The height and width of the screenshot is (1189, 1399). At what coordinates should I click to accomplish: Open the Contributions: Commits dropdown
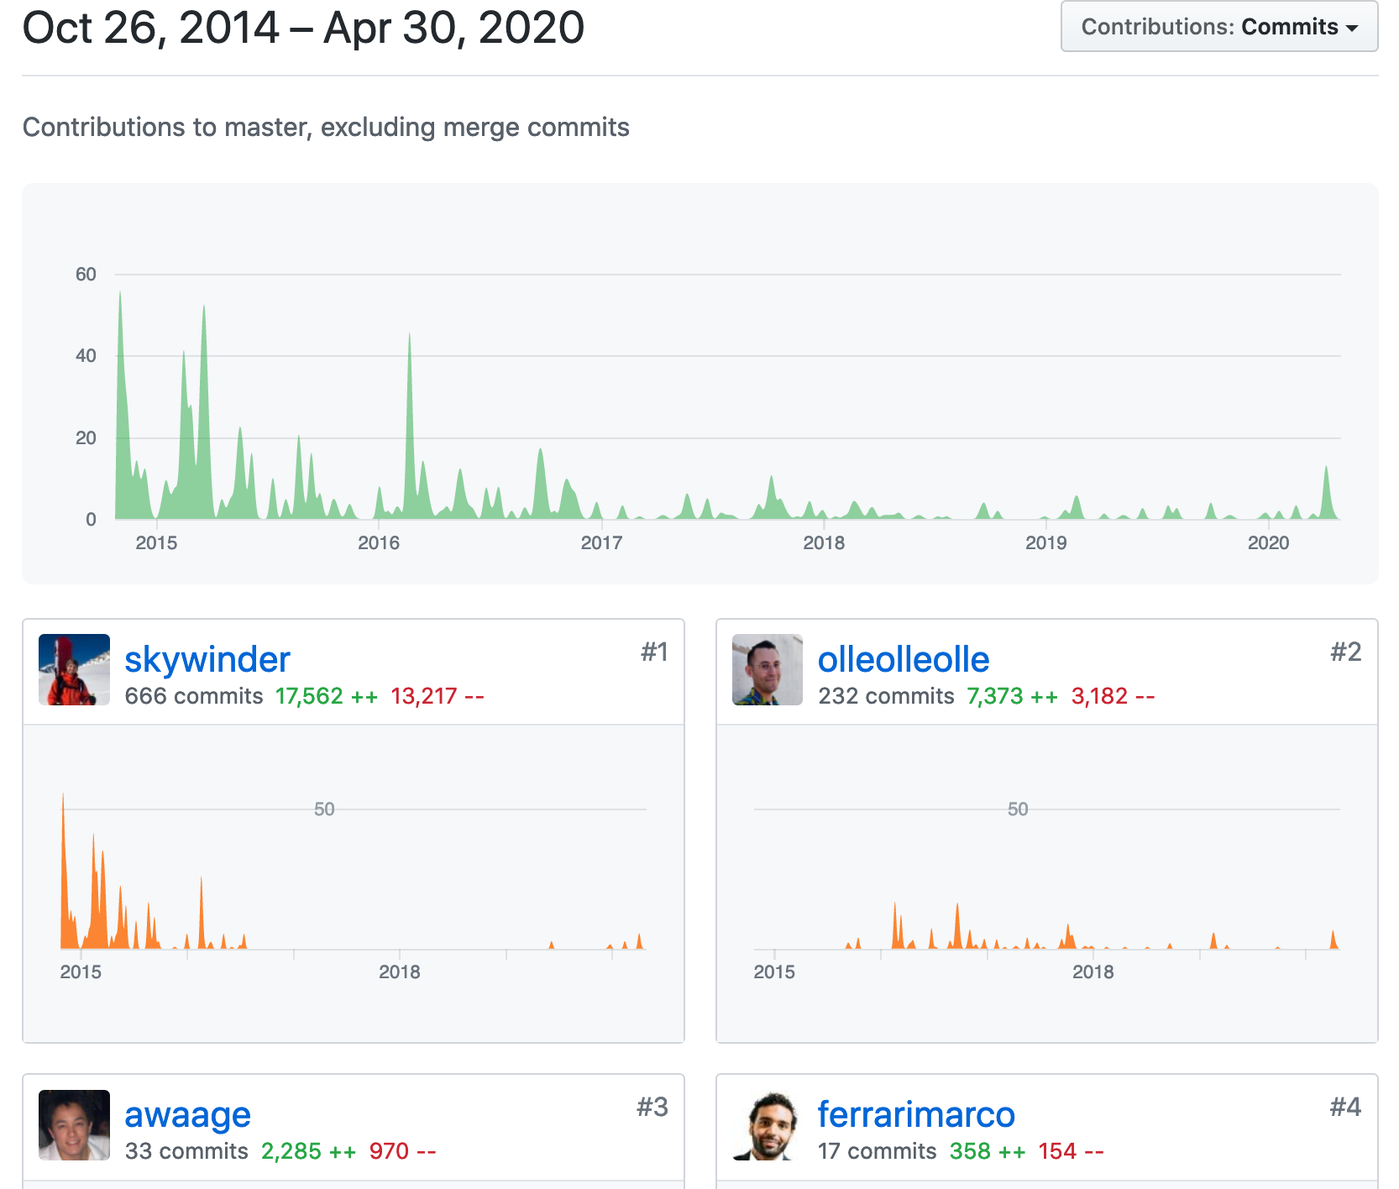click(x=1218, y=27)
